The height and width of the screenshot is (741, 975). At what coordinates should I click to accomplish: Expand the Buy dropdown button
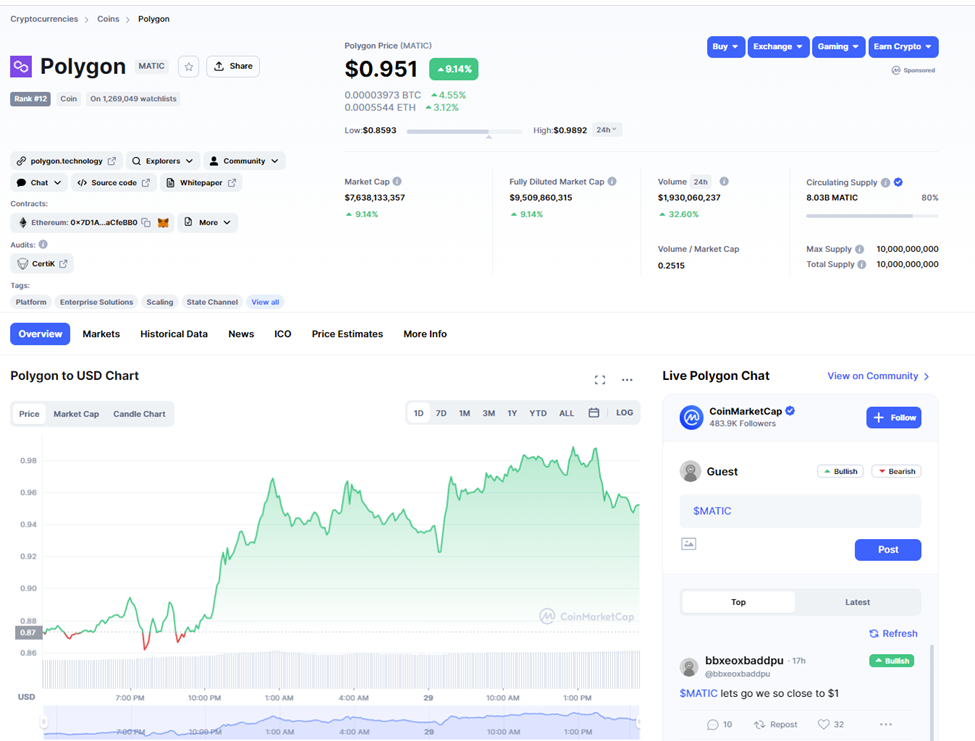pos(726,47)
